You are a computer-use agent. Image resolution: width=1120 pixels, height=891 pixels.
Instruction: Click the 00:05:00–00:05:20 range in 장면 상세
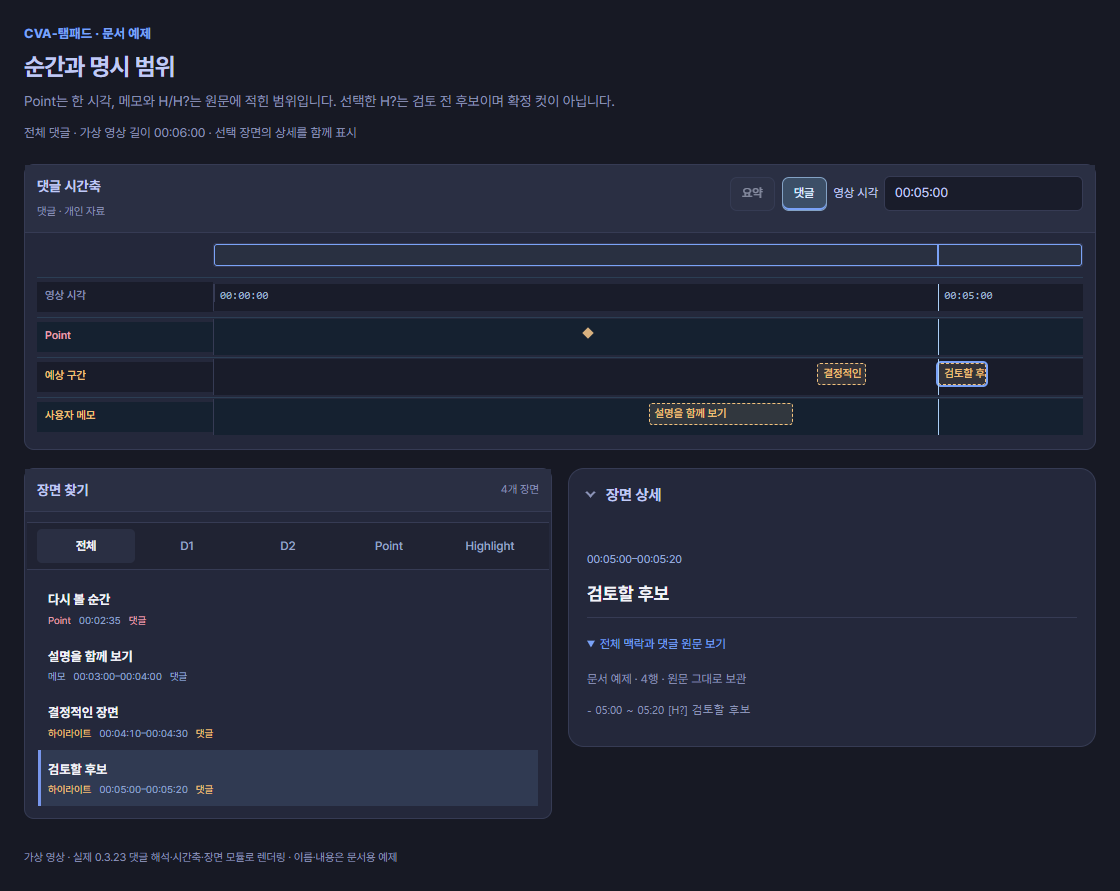(x=634, y=559)
